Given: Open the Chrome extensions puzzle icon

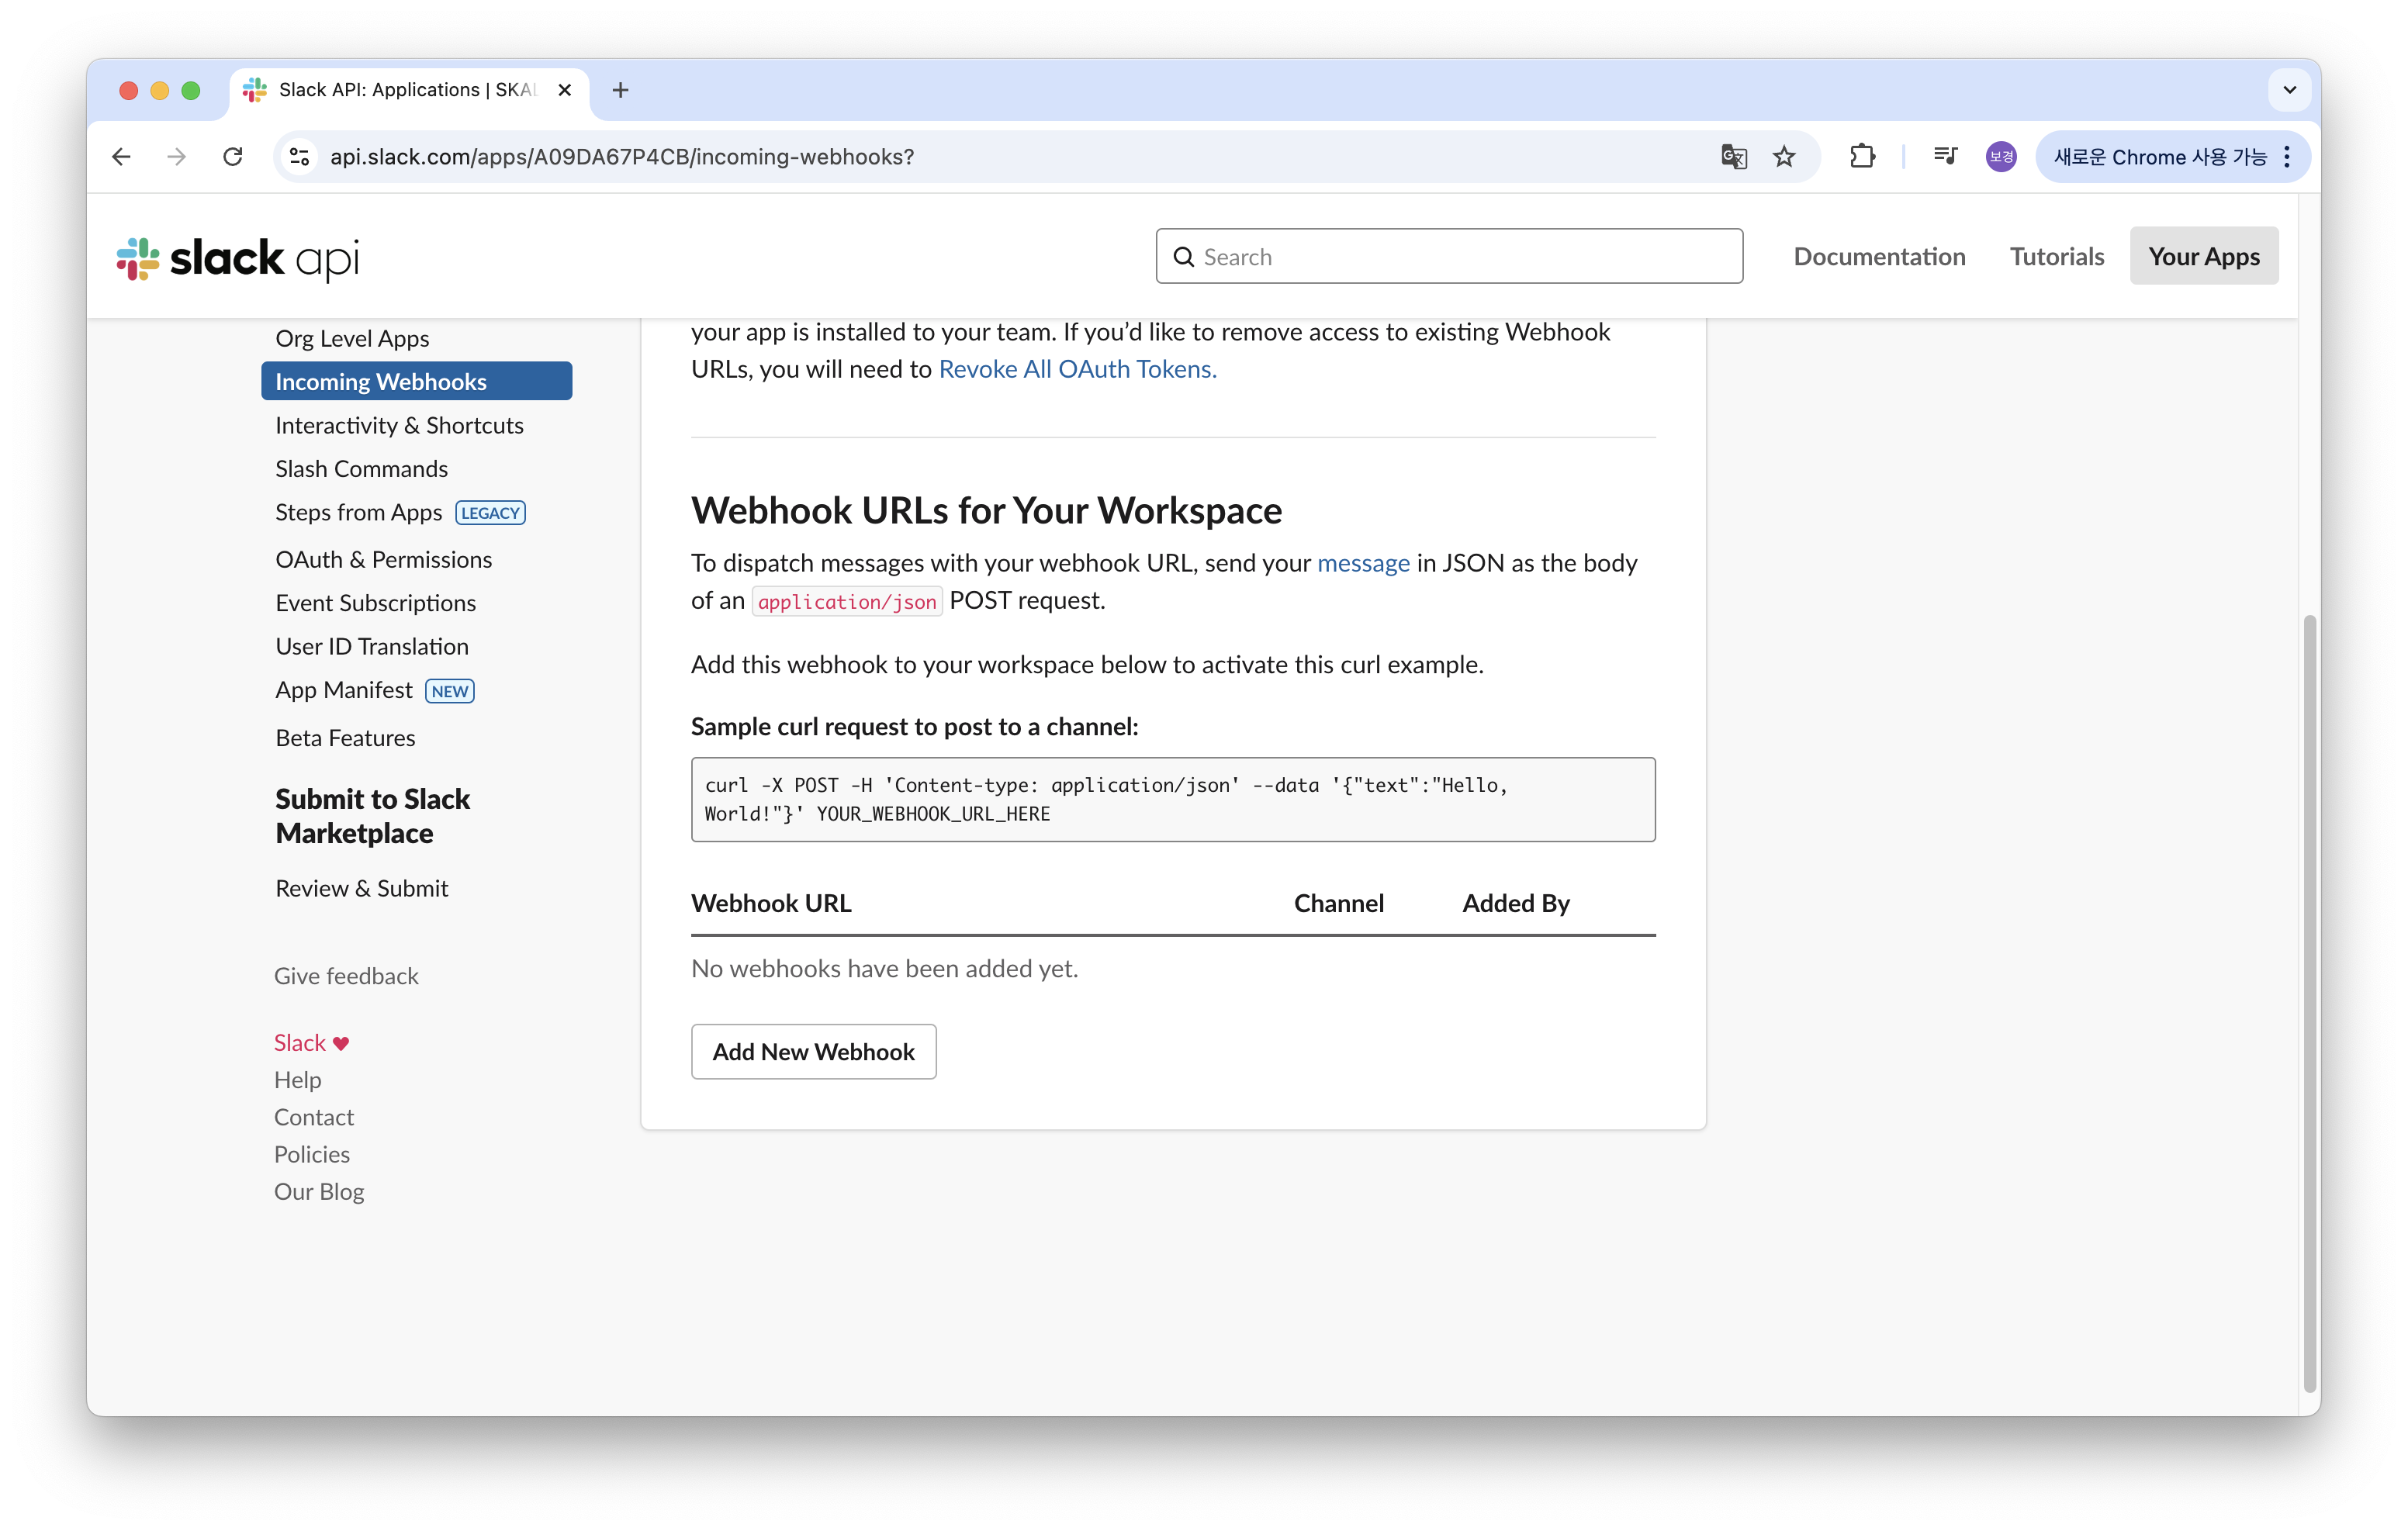Looking at the screenshot, I should (1862, 157).
